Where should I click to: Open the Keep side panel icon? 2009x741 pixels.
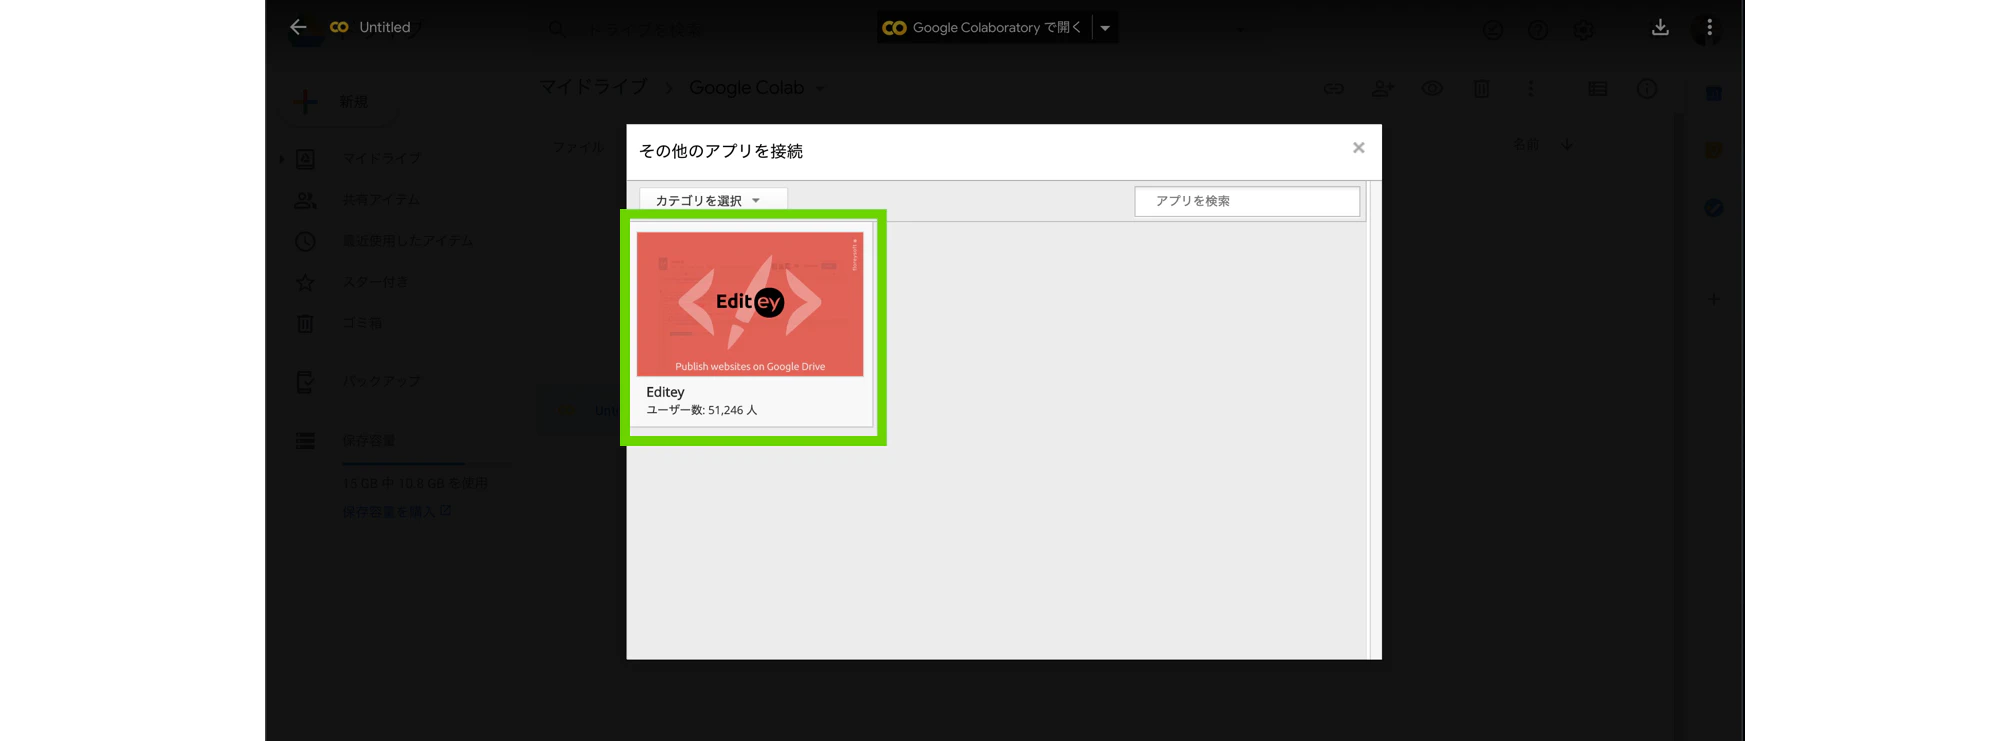pos(1714,150)
